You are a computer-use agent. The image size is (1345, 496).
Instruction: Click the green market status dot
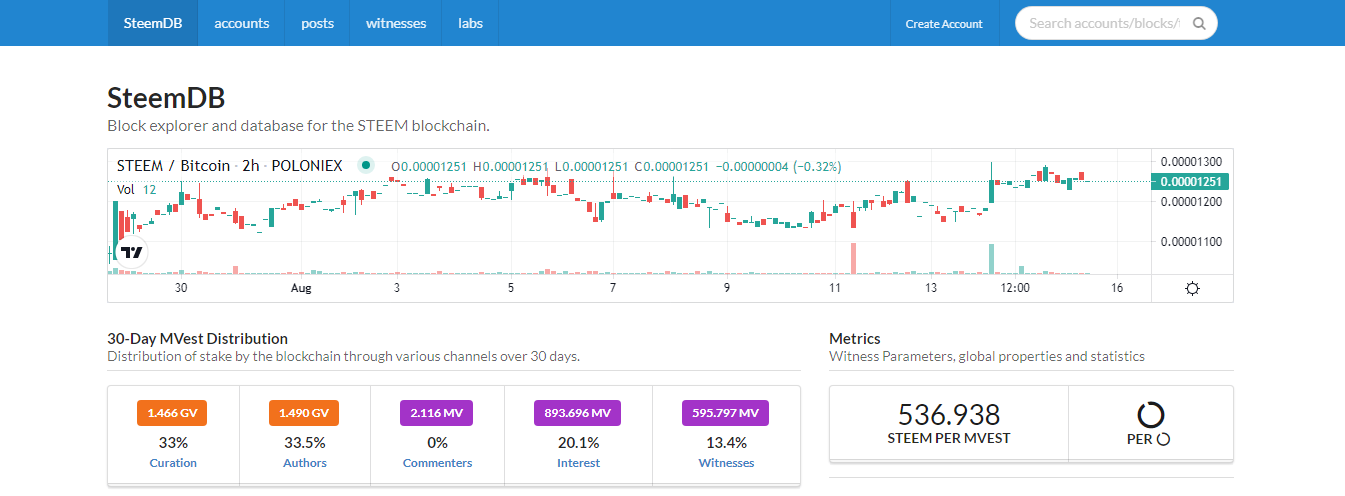pyautogui.click(x=366, y=165)
